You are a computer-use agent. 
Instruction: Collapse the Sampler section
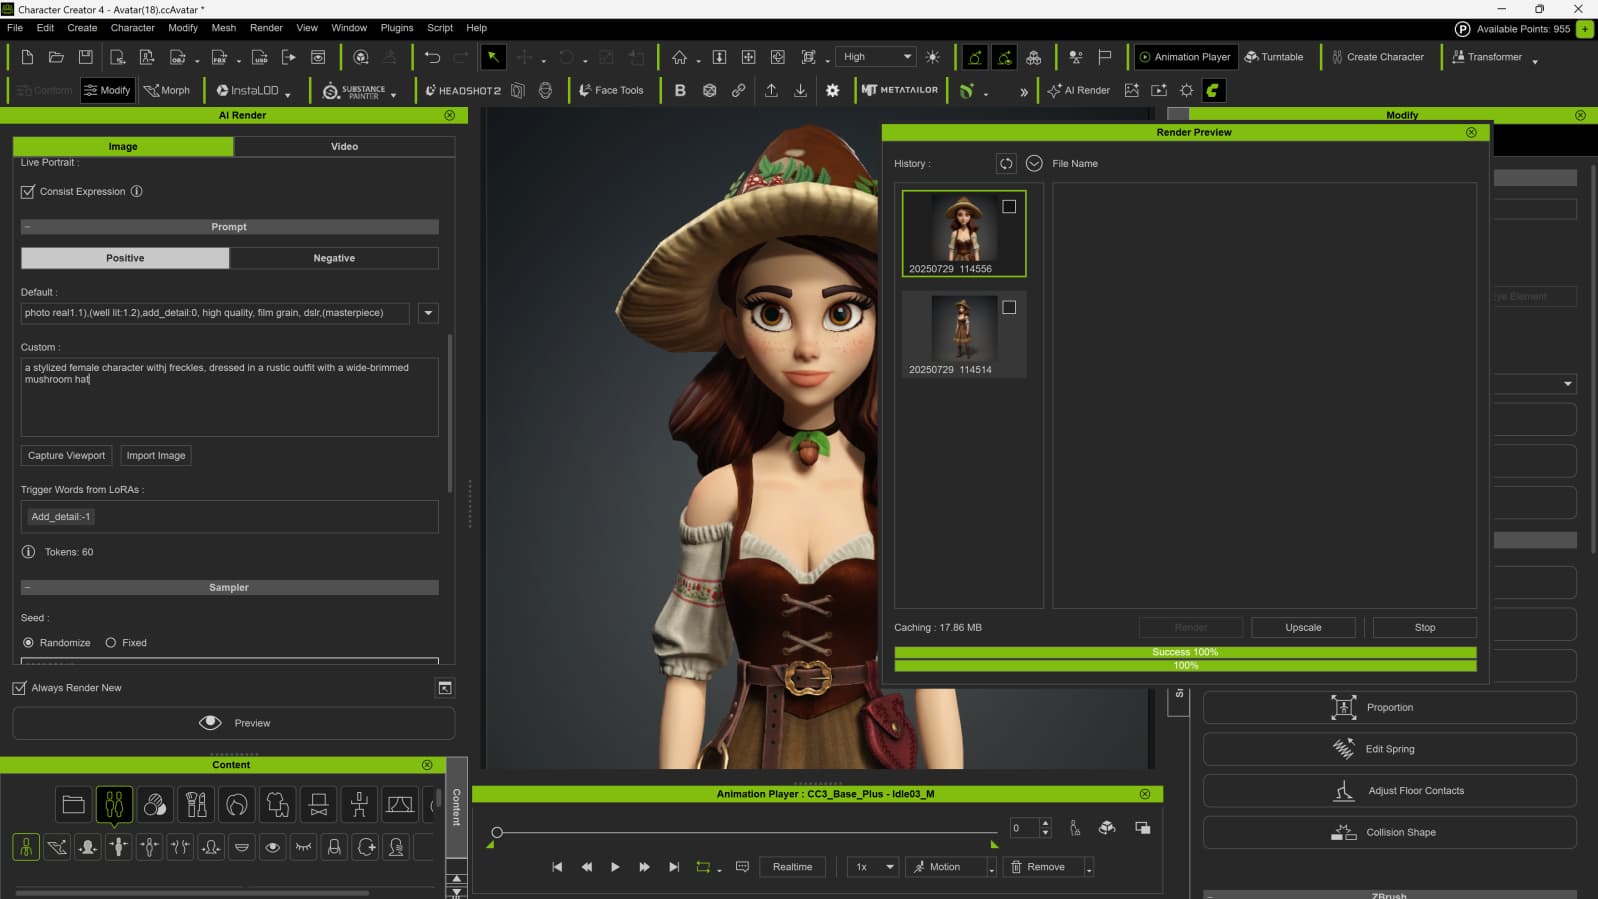click(x=27, y=588)
